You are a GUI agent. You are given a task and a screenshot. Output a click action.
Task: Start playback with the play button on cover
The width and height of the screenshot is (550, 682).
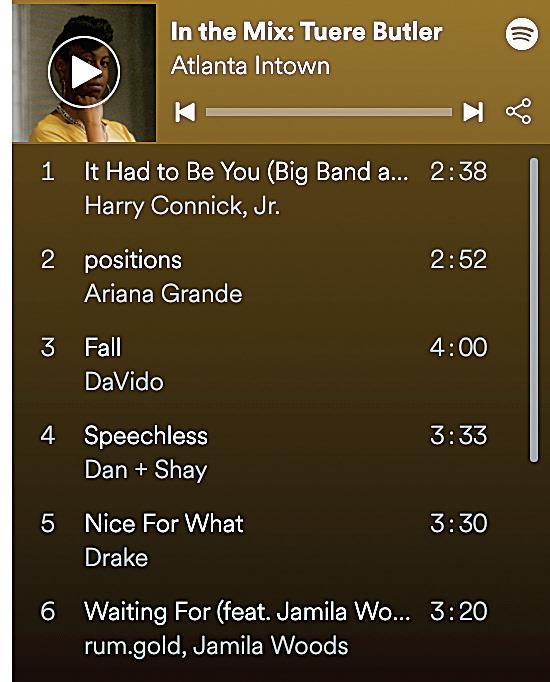point(84,72)
